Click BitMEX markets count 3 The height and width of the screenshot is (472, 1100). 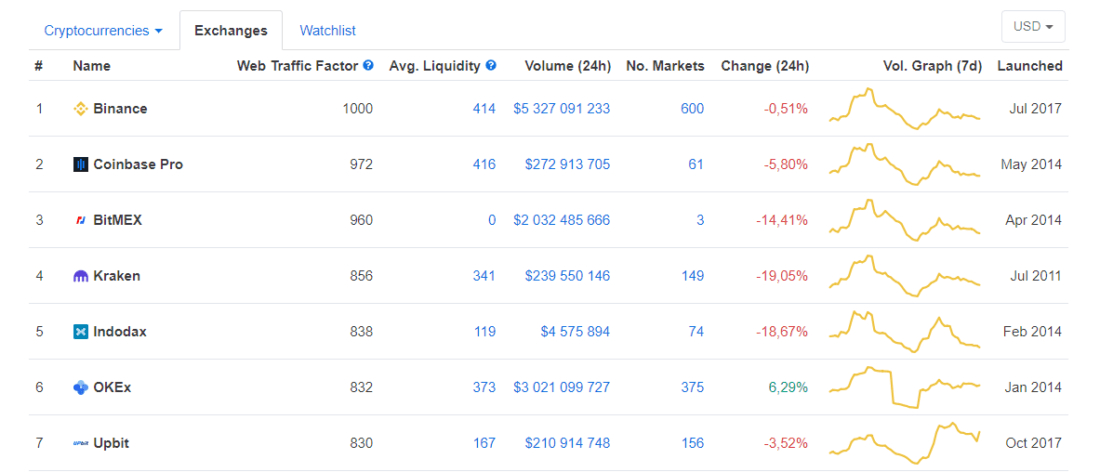point(700,220)
